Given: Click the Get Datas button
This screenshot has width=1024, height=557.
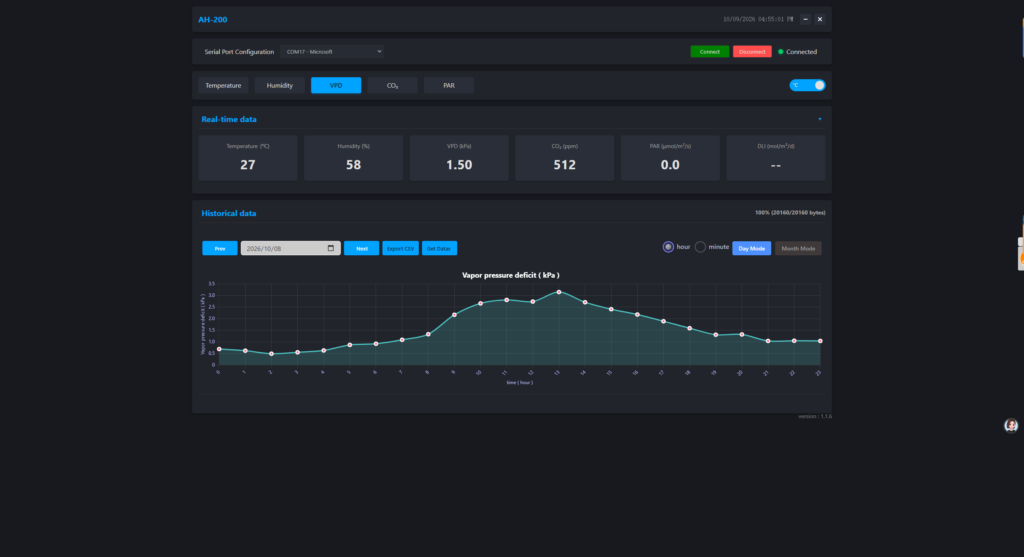Looking at the screenshot, I should 440,248.
